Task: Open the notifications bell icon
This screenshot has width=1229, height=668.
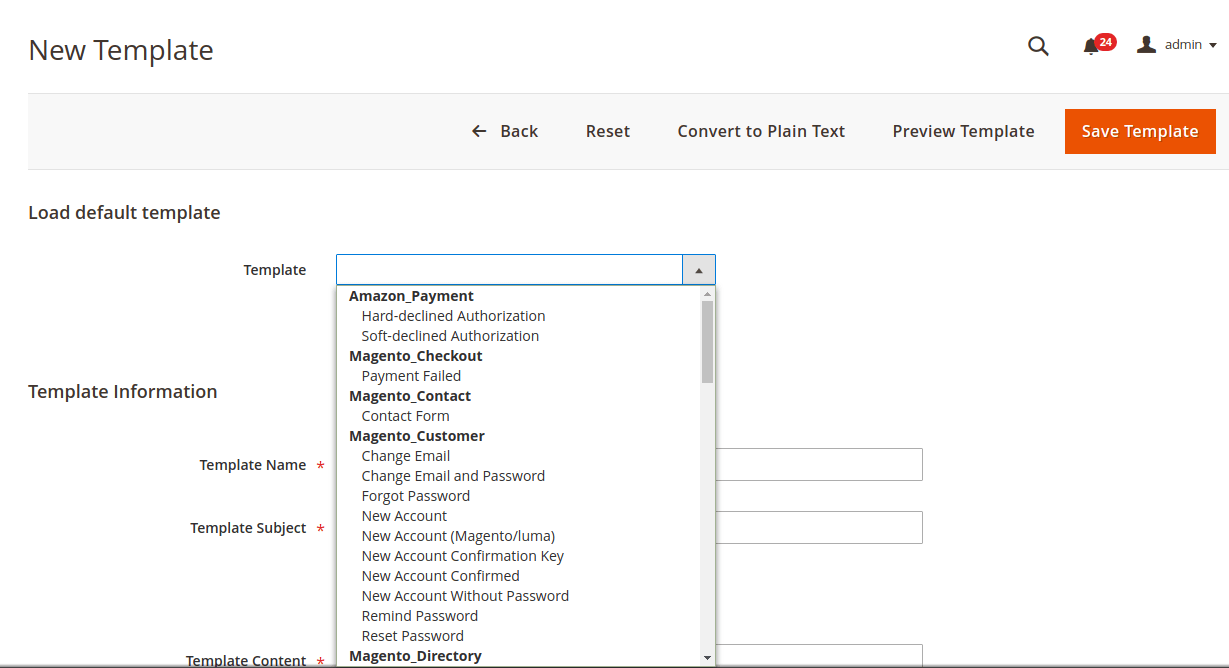Action: (x=1091, y=47)
